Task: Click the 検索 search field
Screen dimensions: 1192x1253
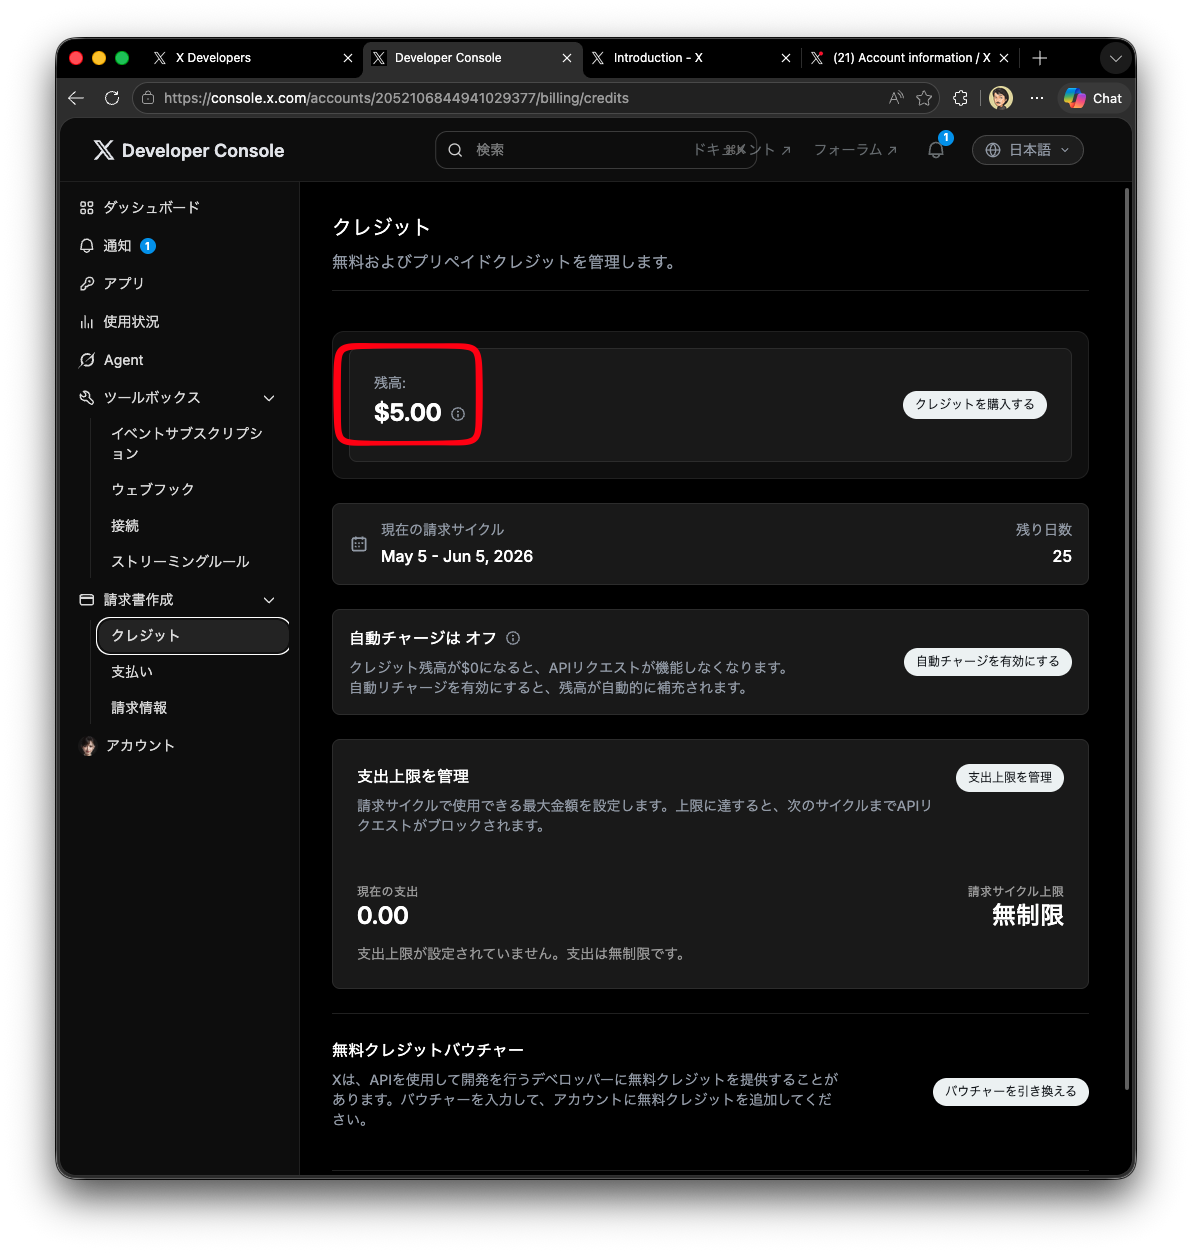Action: pos(596,150)
